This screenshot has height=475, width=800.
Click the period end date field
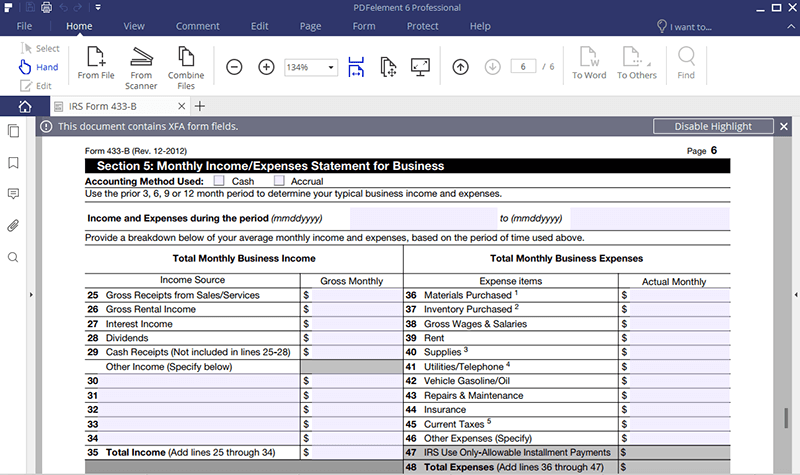pyautogui.click(x=650, y=218)
